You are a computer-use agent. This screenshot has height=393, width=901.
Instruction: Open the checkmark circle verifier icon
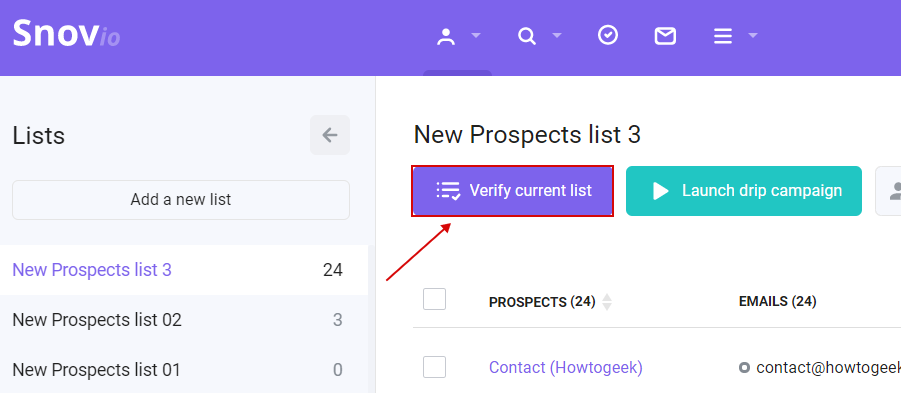pos(608,36)
